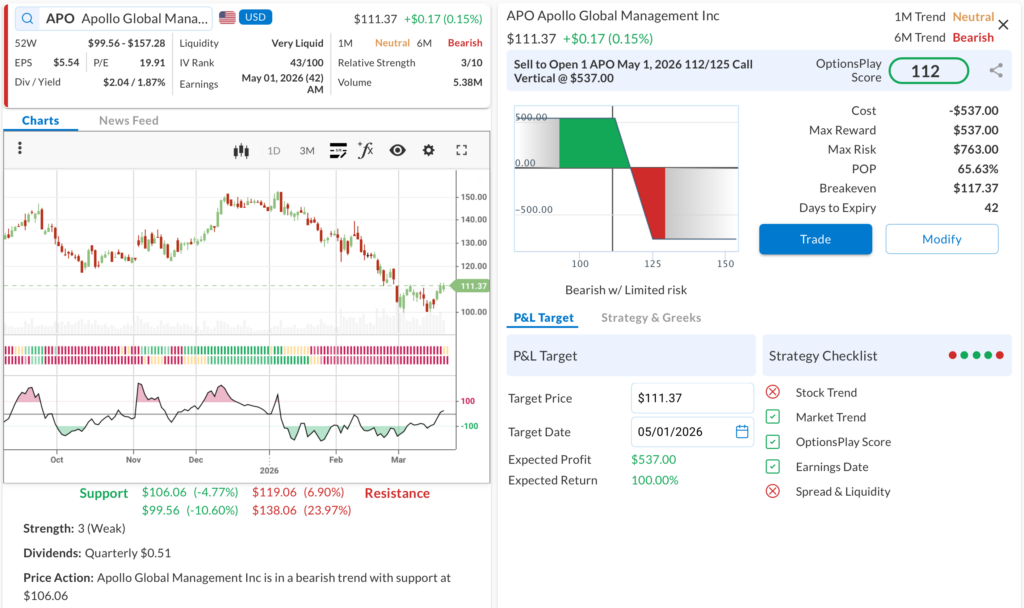Click the Target Price input field
Screen dimensions: 1024x608
(692, 398)
